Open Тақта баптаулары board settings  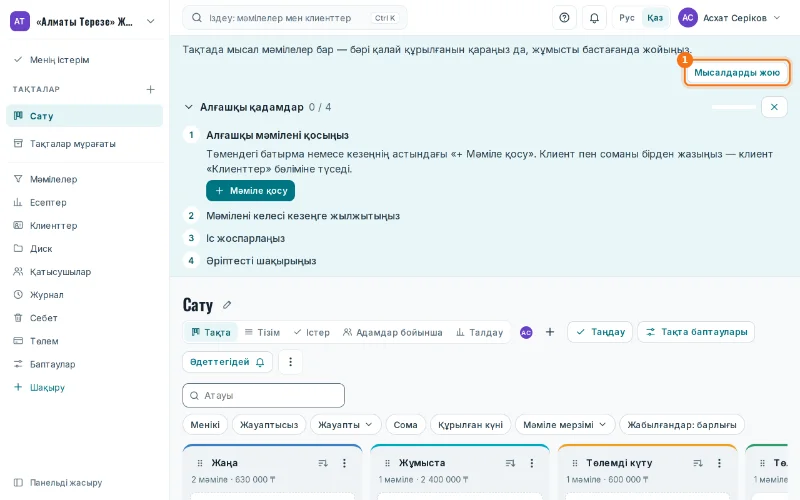pos(696,332)
